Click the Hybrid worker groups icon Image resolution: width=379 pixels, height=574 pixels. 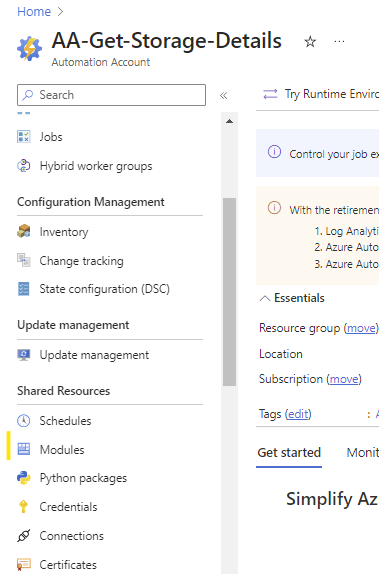coord(24,166)
